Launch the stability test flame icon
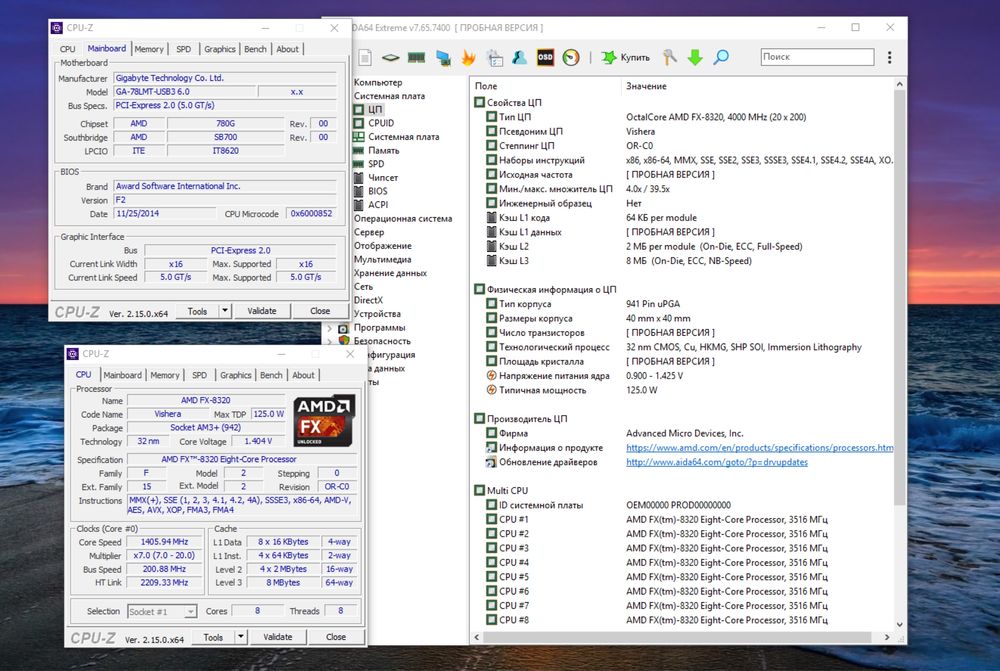 point(469,57)
